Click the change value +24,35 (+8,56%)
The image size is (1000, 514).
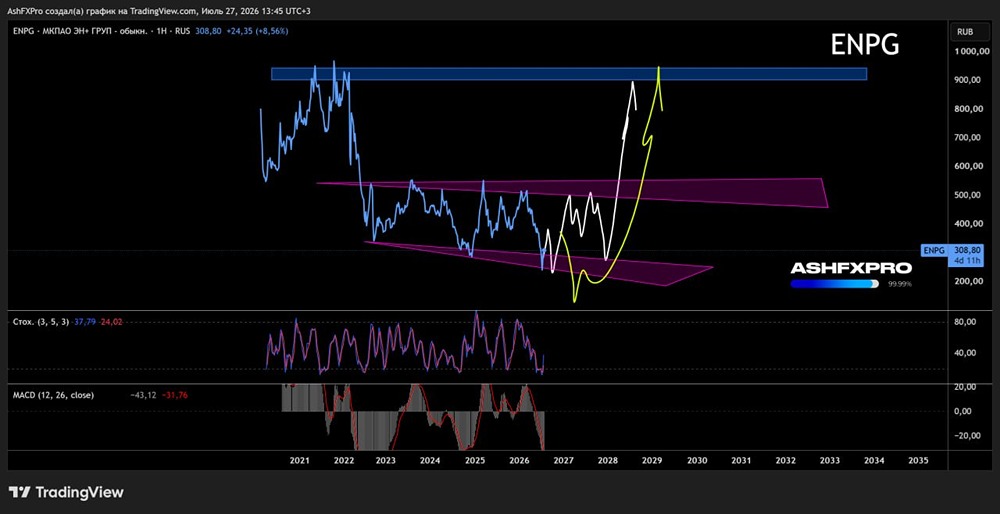256,30
